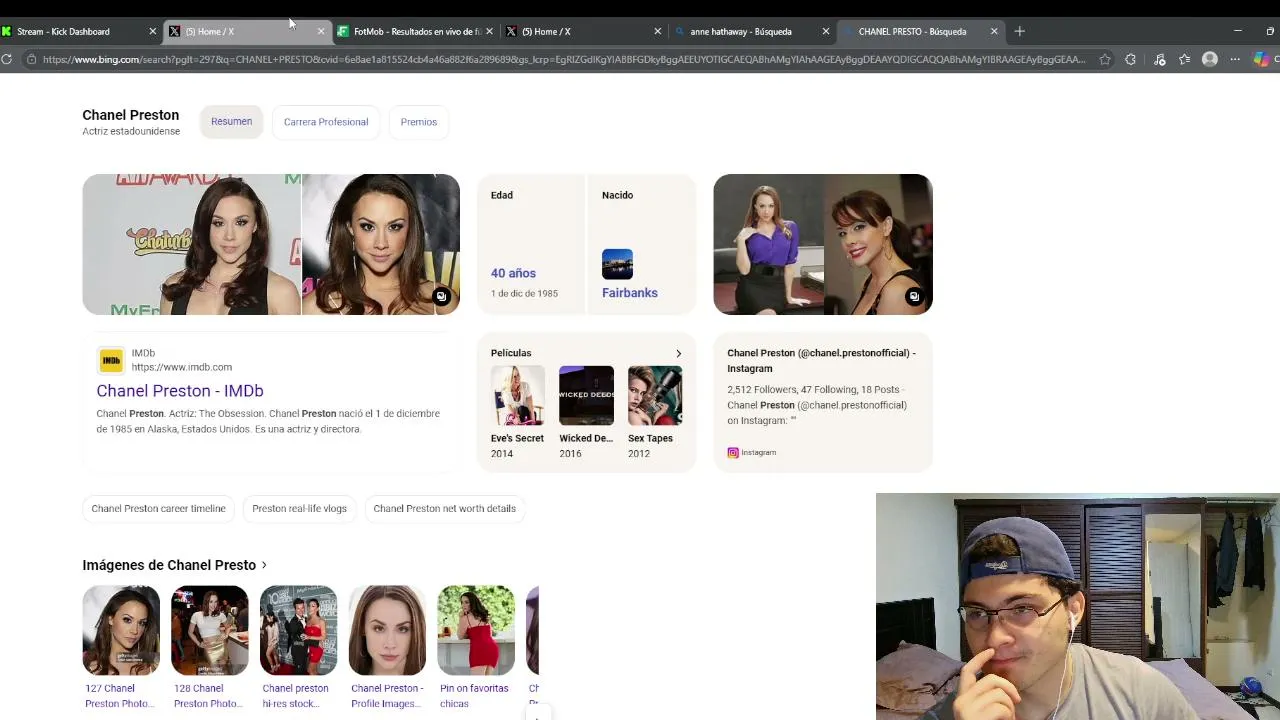1280x720 pixels.
Task: Open gallery icon on collage above Instagram card
Action: coord(914,296)
